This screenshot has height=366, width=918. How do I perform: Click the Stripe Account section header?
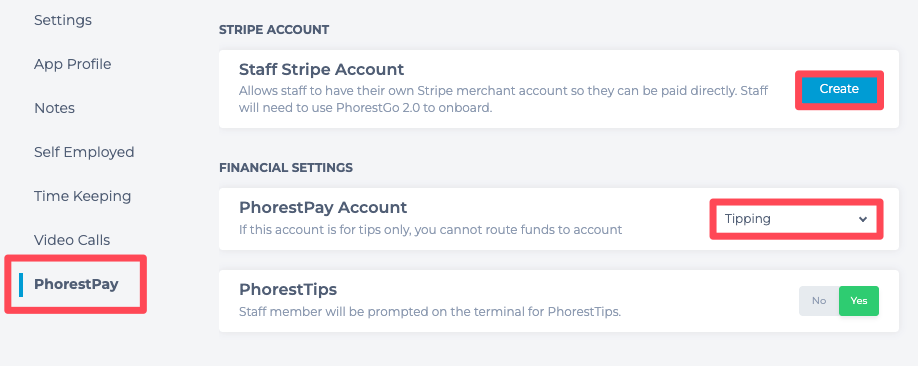[274, 29]
